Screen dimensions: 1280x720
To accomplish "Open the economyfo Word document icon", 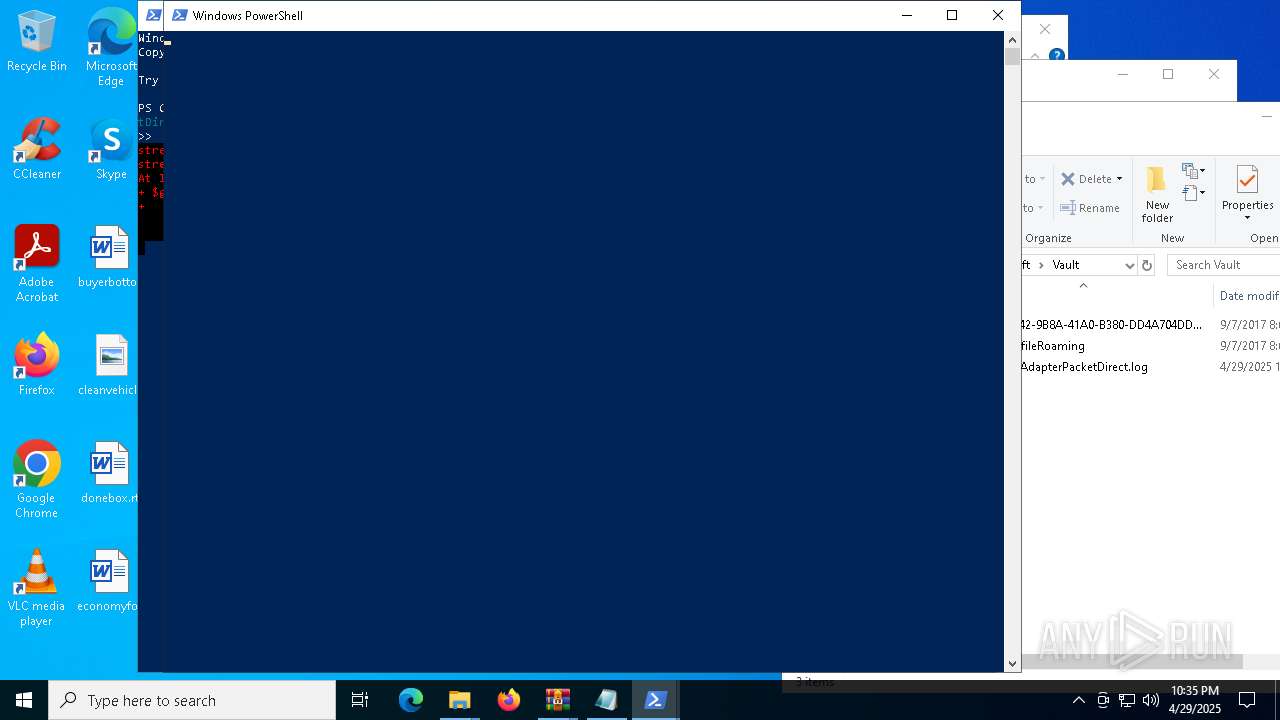I will (x=110, y=581).
